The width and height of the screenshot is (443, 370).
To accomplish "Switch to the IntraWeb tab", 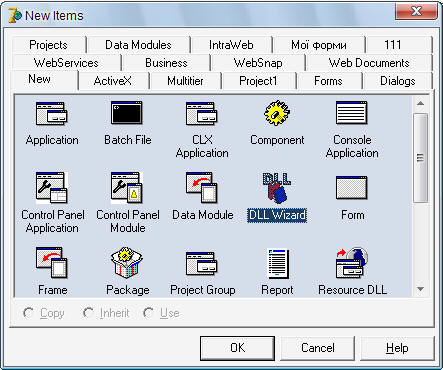I will coord(231,45).
